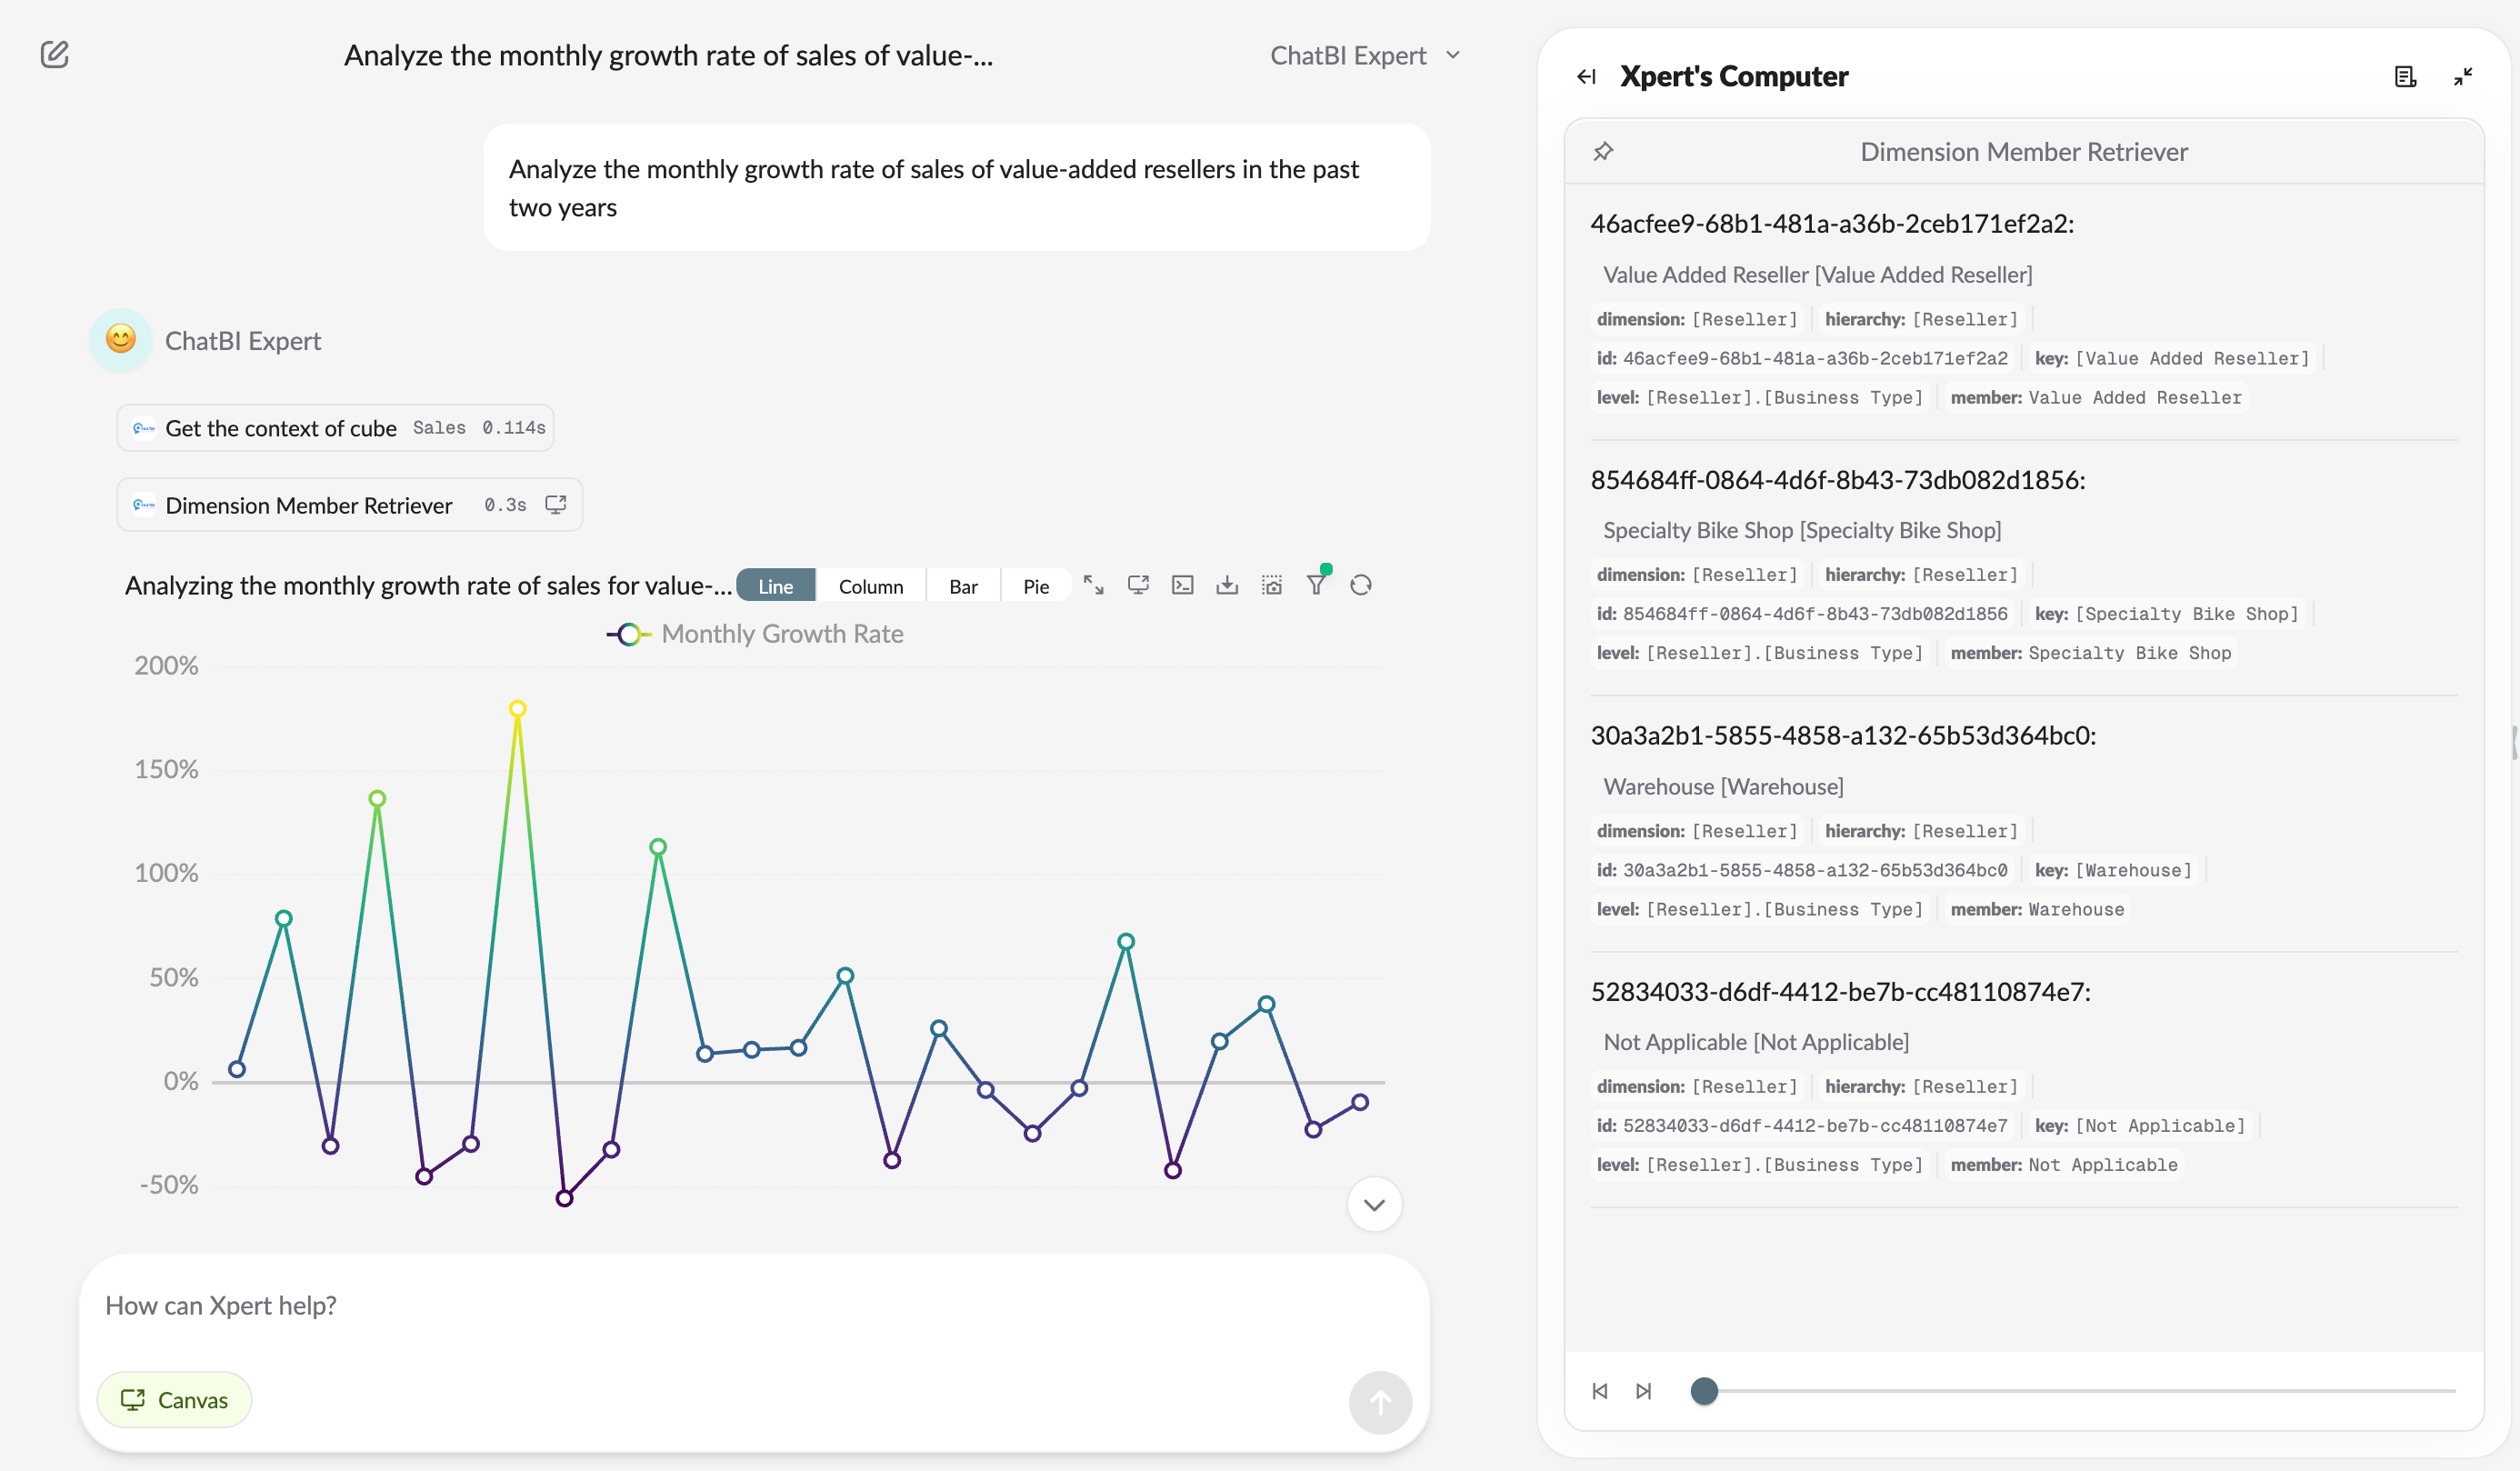Click the new chat edit icon
2520x1471 pixels.
click(x=55, y=54)
